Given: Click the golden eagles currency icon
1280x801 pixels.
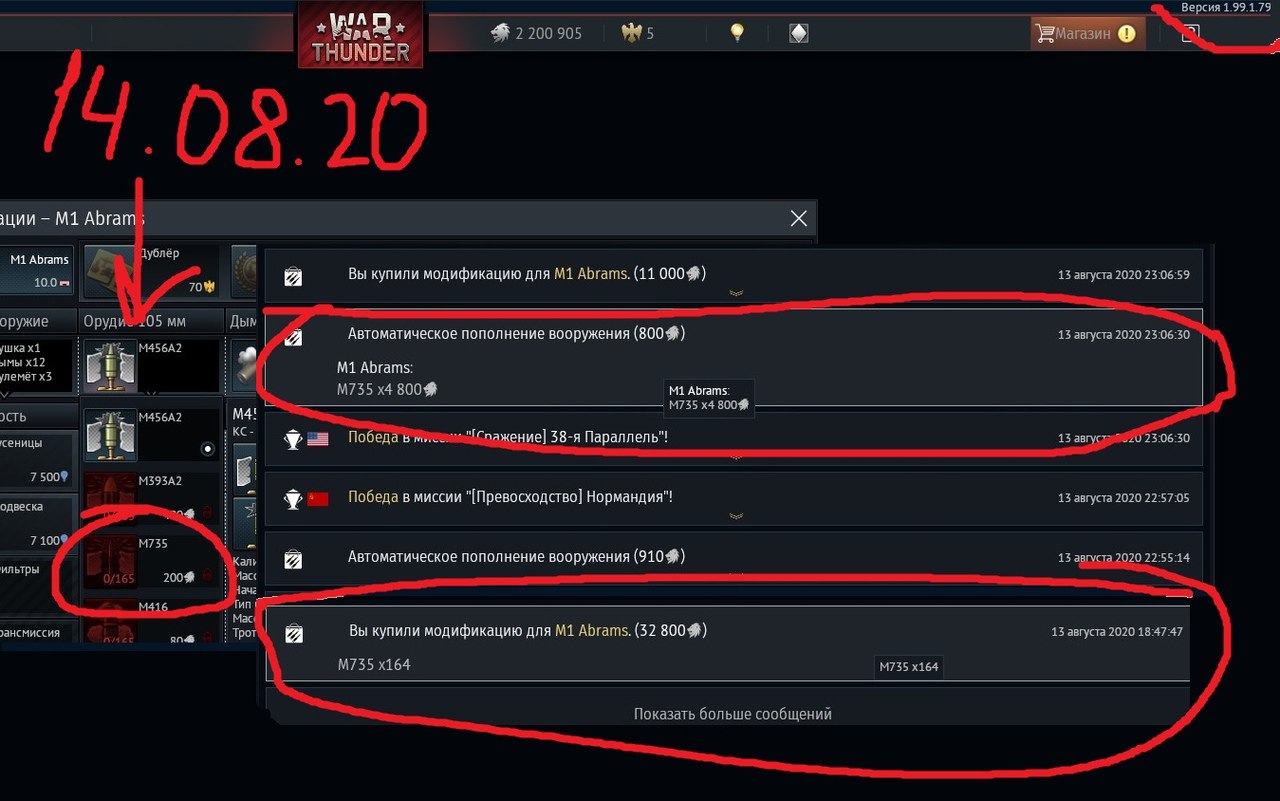Looking at the screenshot, I should point(631,33).
